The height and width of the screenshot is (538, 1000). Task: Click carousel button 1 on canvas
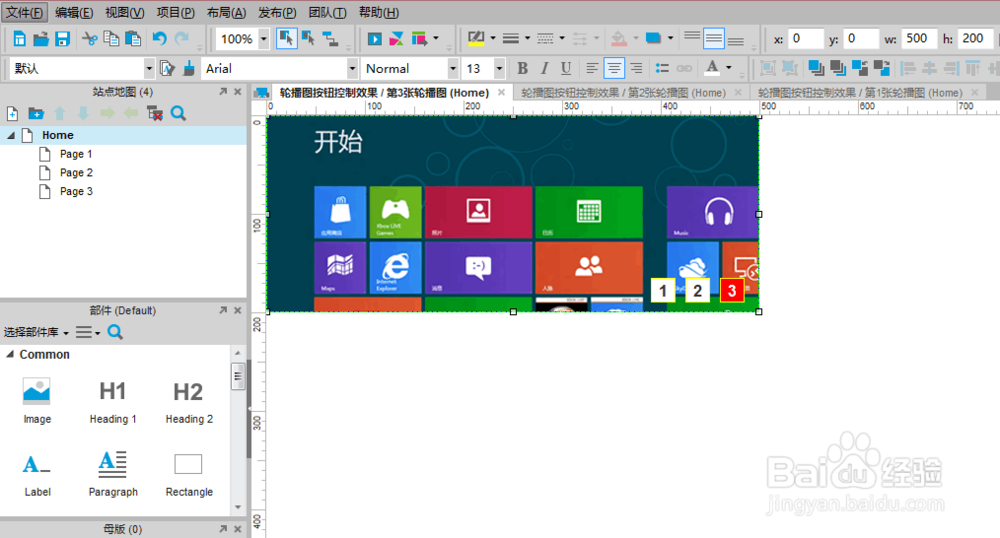[x=663, y=291]
